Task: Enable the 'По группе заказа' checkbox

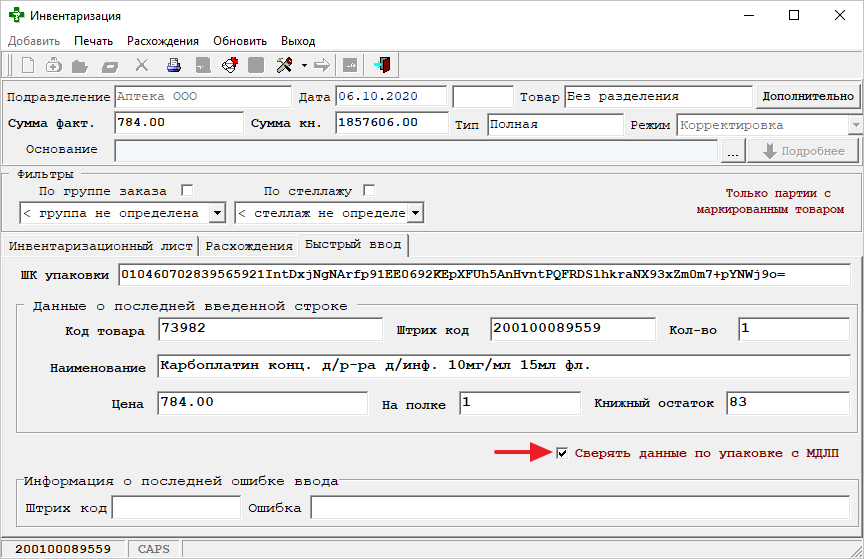Action: coord(186,190)
